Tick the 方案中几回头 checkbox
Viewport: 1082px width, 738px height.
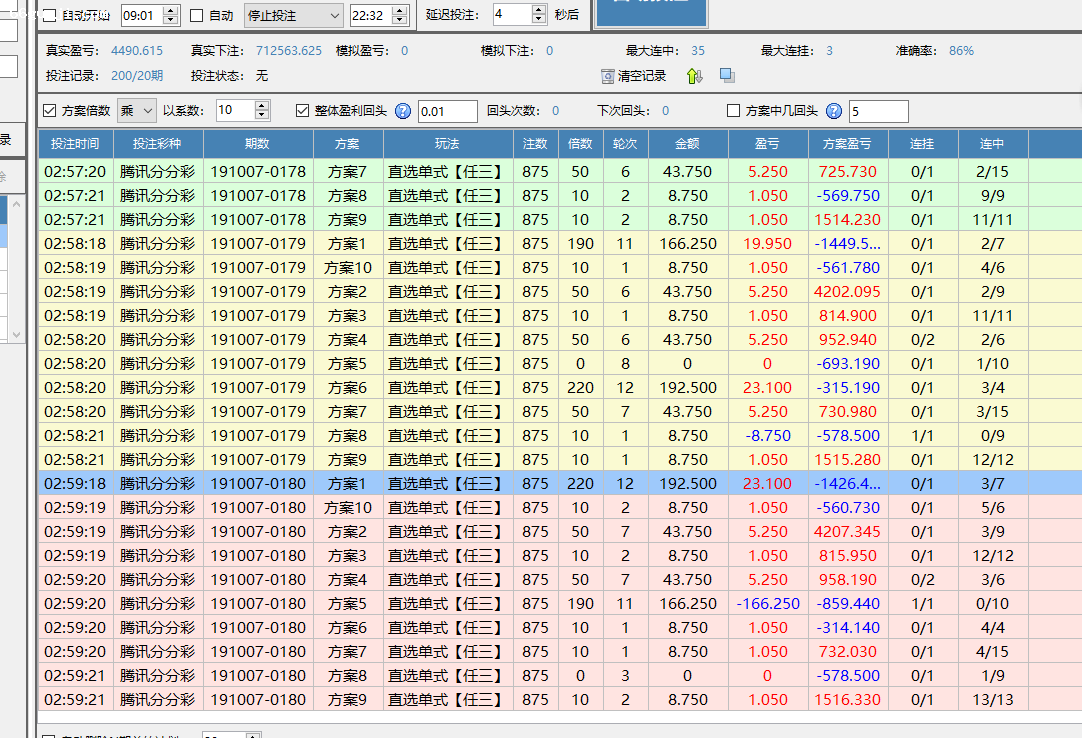[734, 110]
